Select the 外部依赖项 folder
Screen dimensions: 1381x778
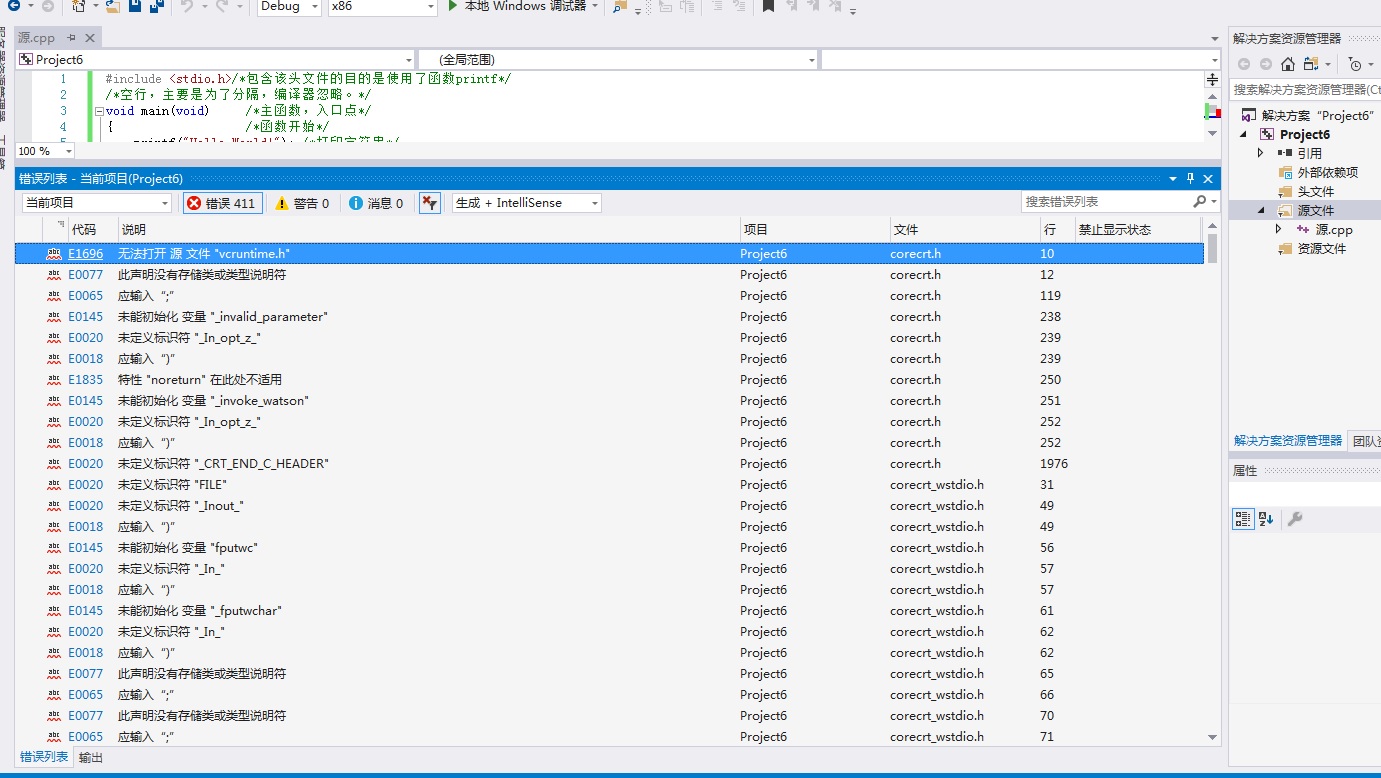tap(1318, 172)
